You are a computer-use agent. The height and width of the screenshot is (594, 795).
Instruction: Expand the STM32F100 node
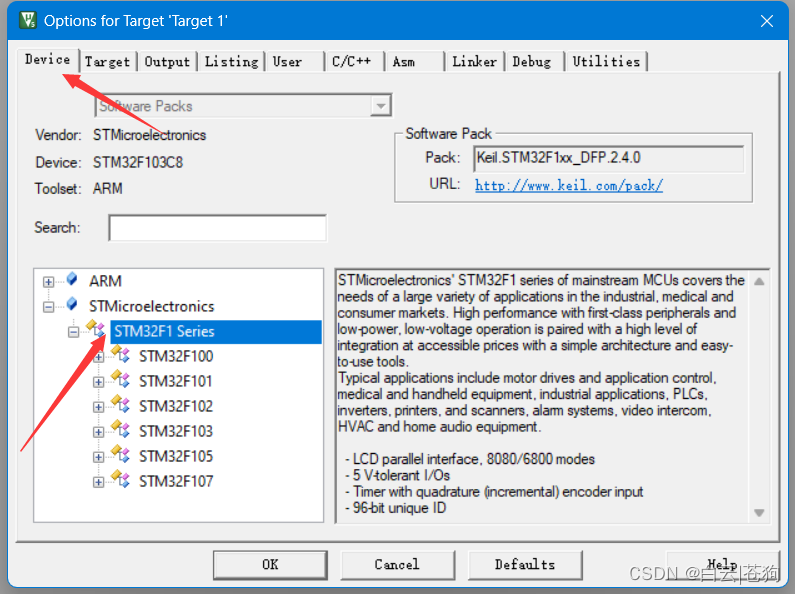[x=99, y=357]
